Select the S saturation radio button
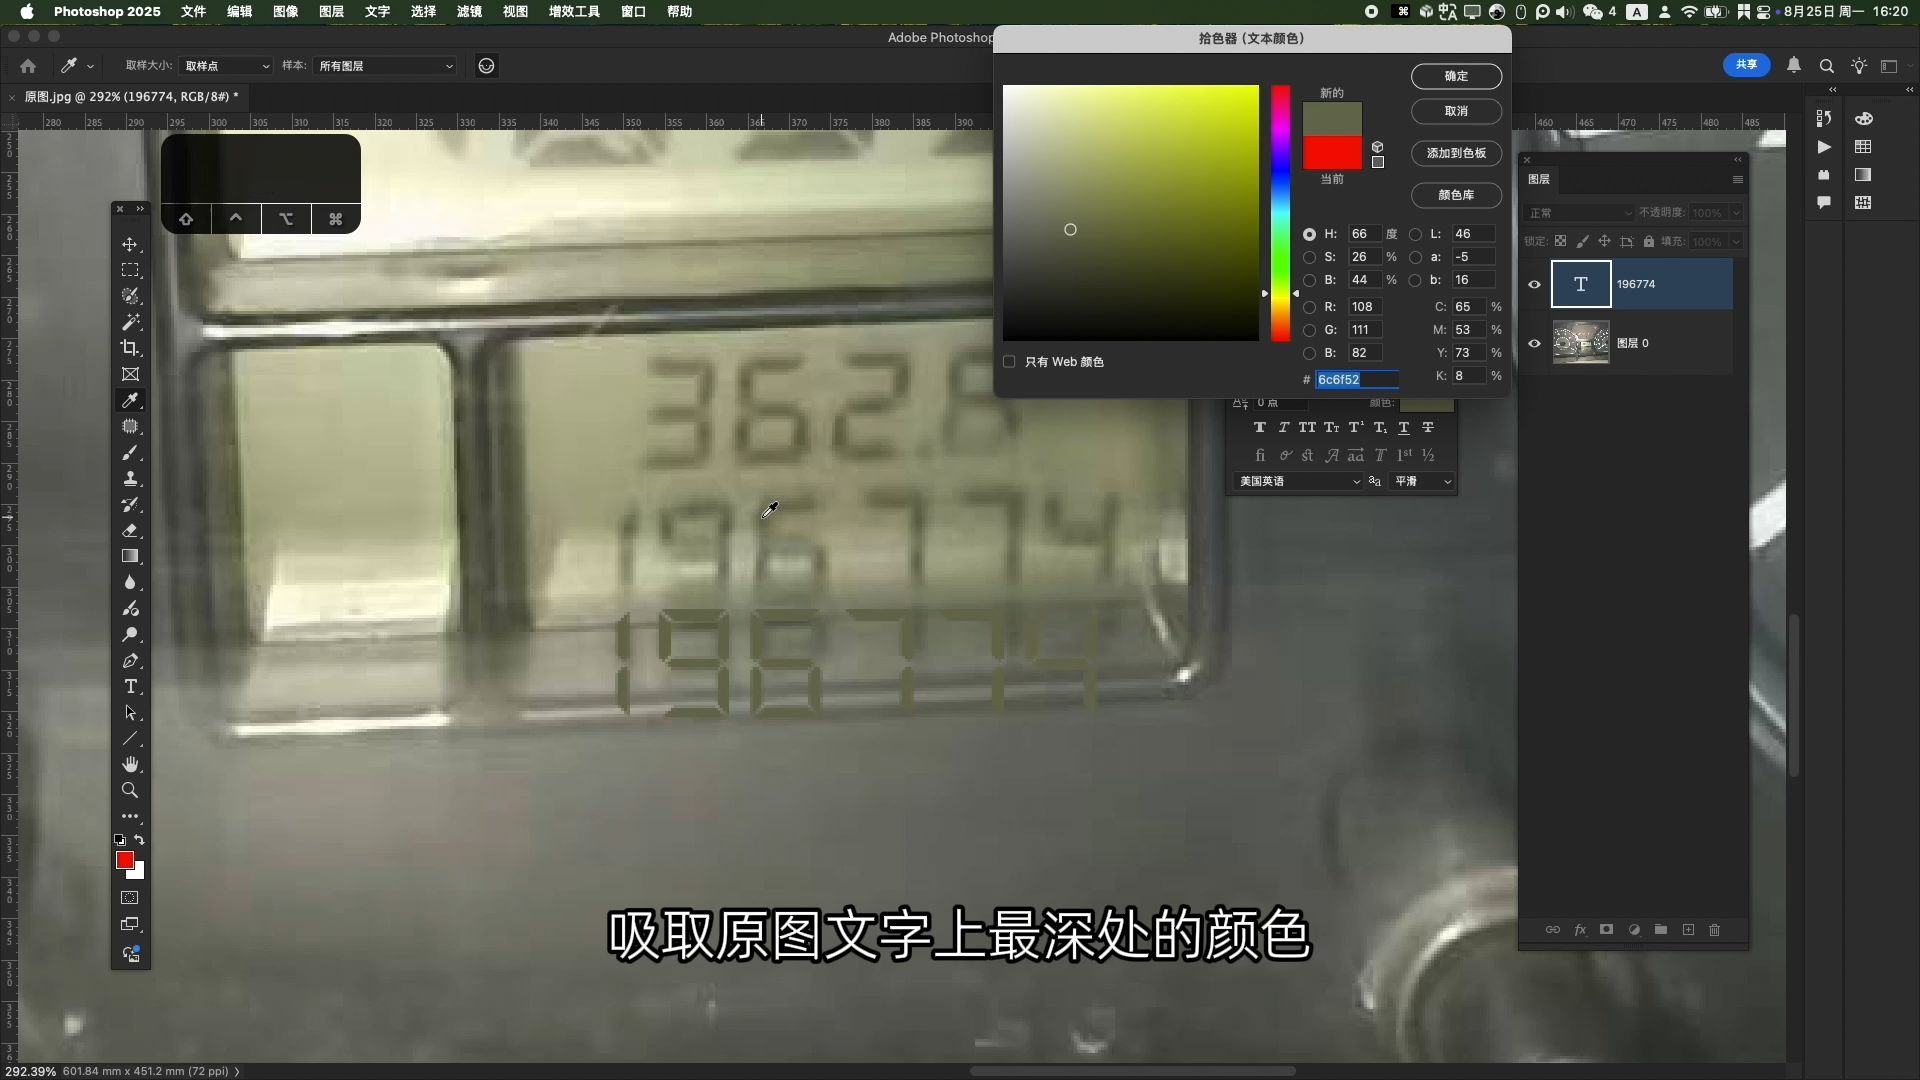The image size is (1920, 1080). click(1309, 257)
